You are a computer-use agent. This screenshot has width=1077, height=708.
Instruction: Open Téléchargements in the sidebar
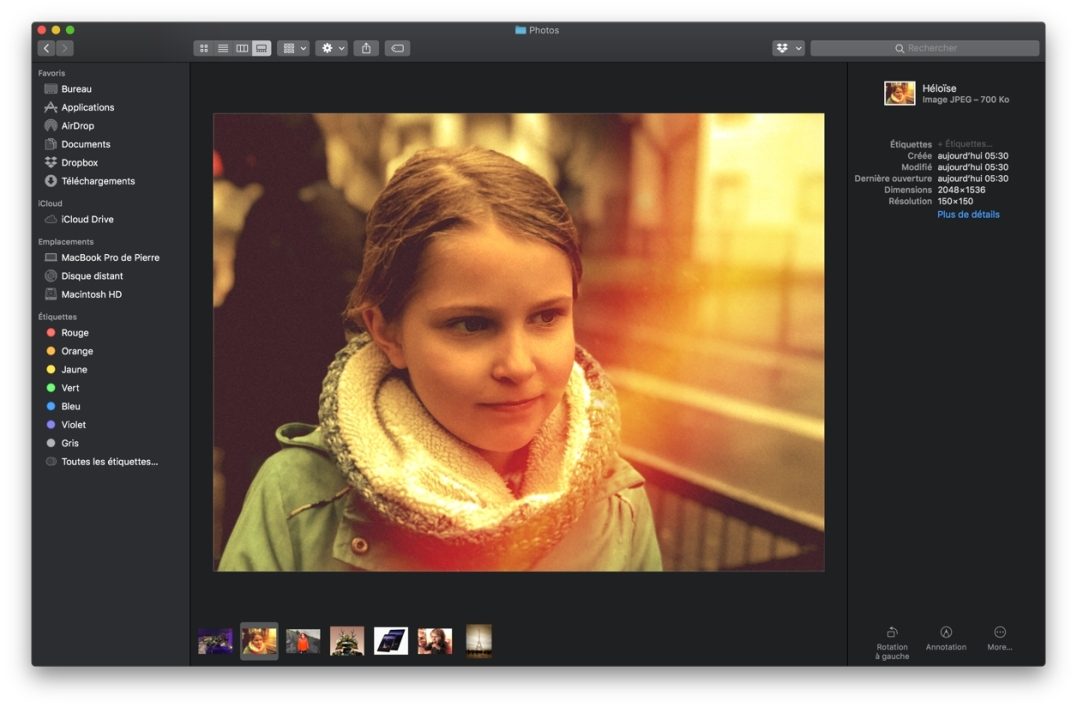pos(97,181)
